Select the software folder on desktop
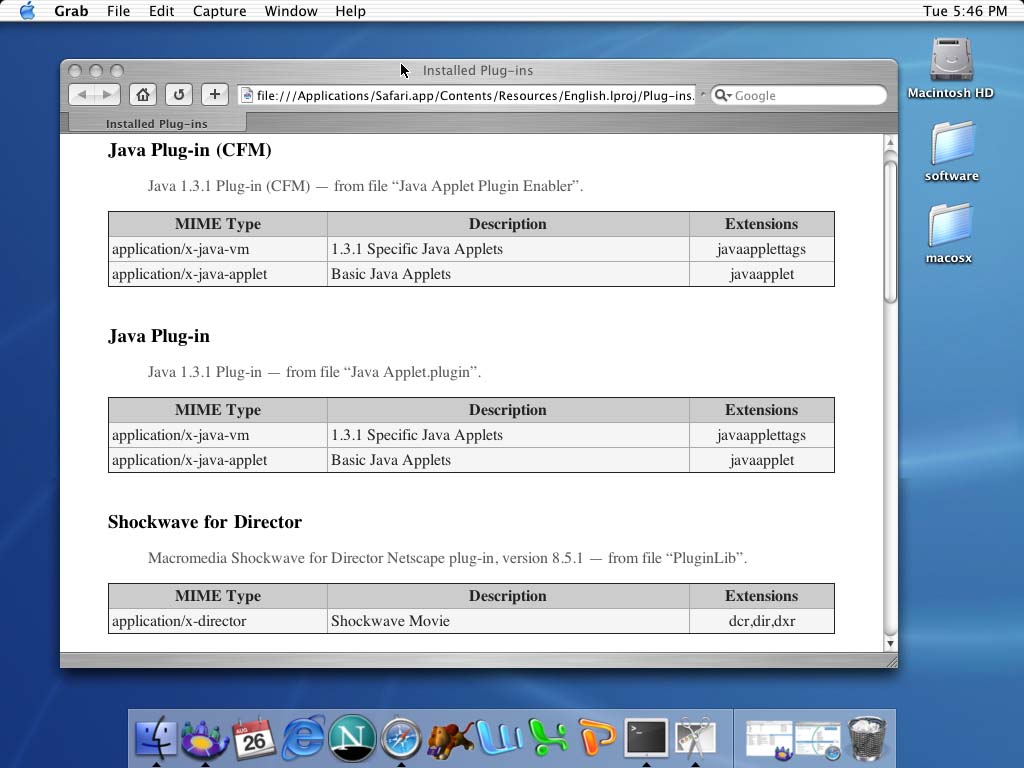Viewport: 1024px width, 768px height. click(x=951, y=150)
